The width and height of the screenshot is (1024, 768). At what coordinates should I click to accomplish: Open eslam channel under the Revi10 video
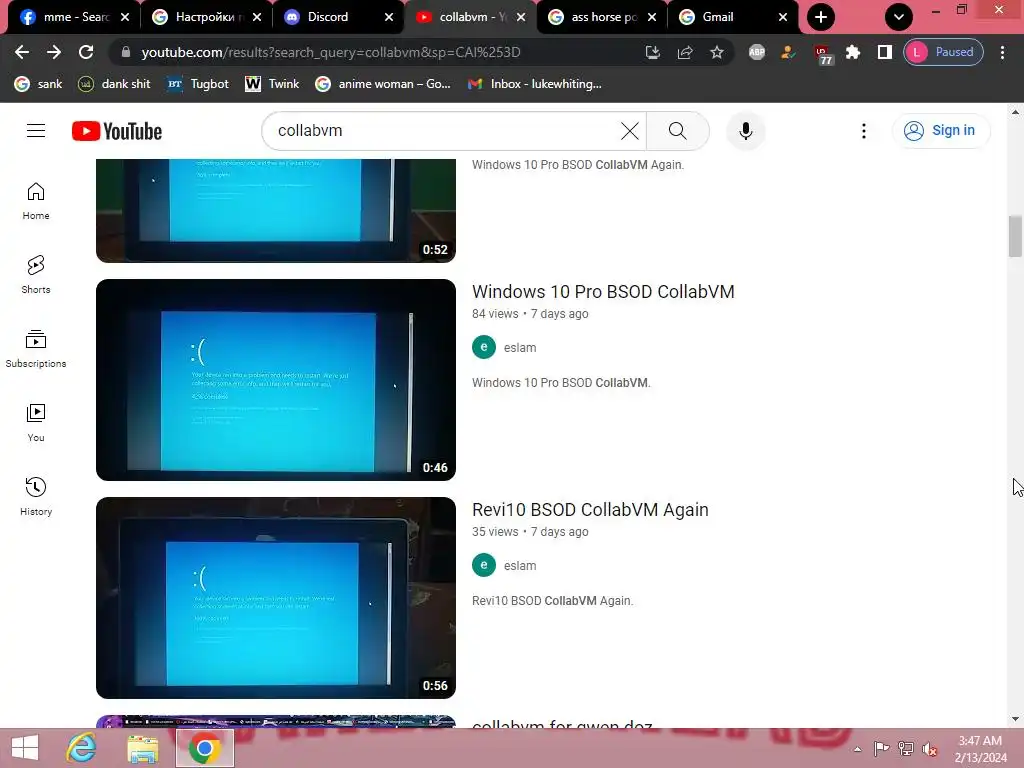click(520, 566)
